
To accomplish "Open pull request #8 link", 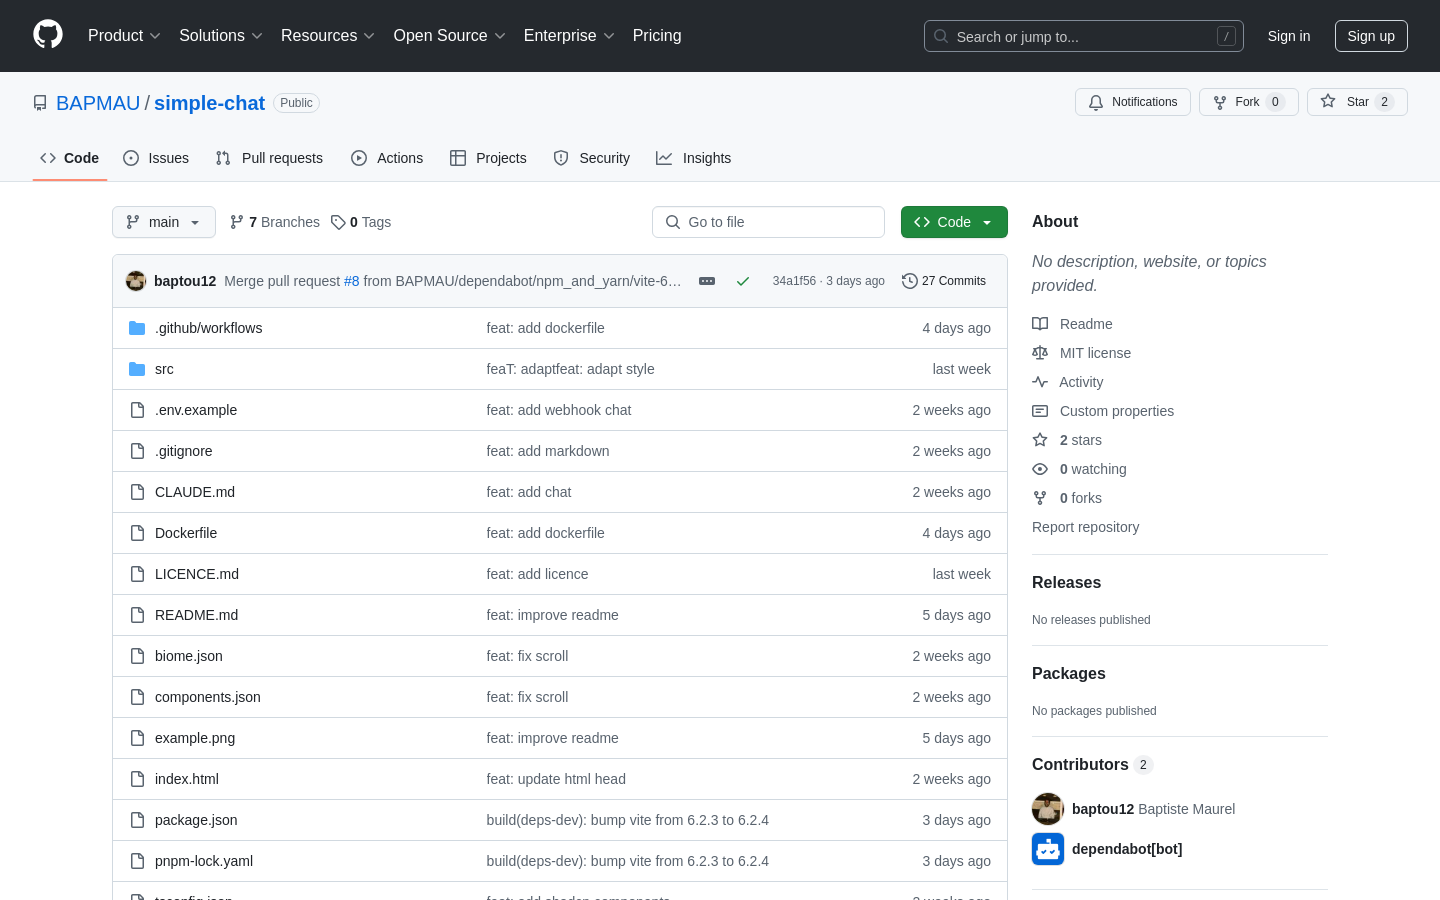I will (x=352, y=281).
